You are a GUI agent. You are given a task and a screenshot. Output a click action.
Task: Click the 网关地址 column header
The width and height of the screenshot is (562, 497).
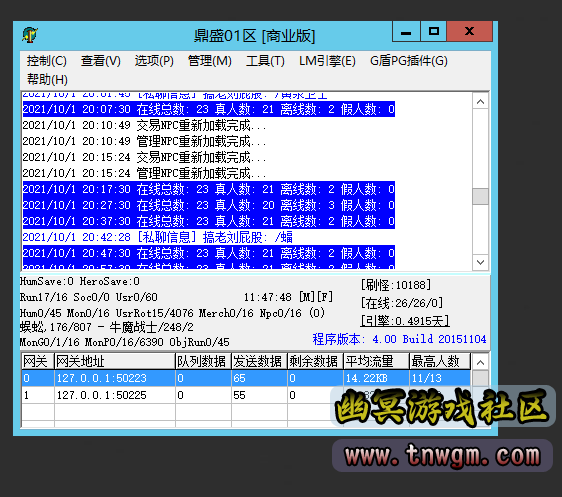pos(115,362)
